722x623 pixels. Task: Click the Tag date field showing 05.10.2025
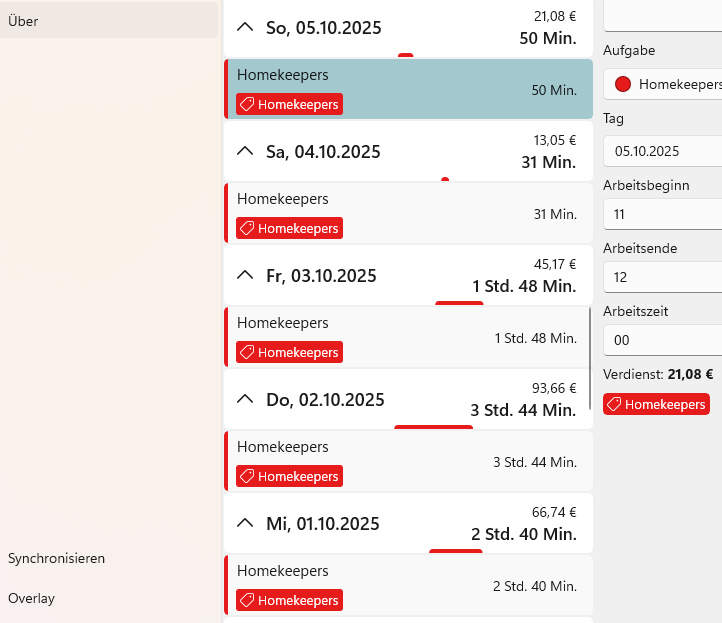pyautogui.click(x=661, y=151)
